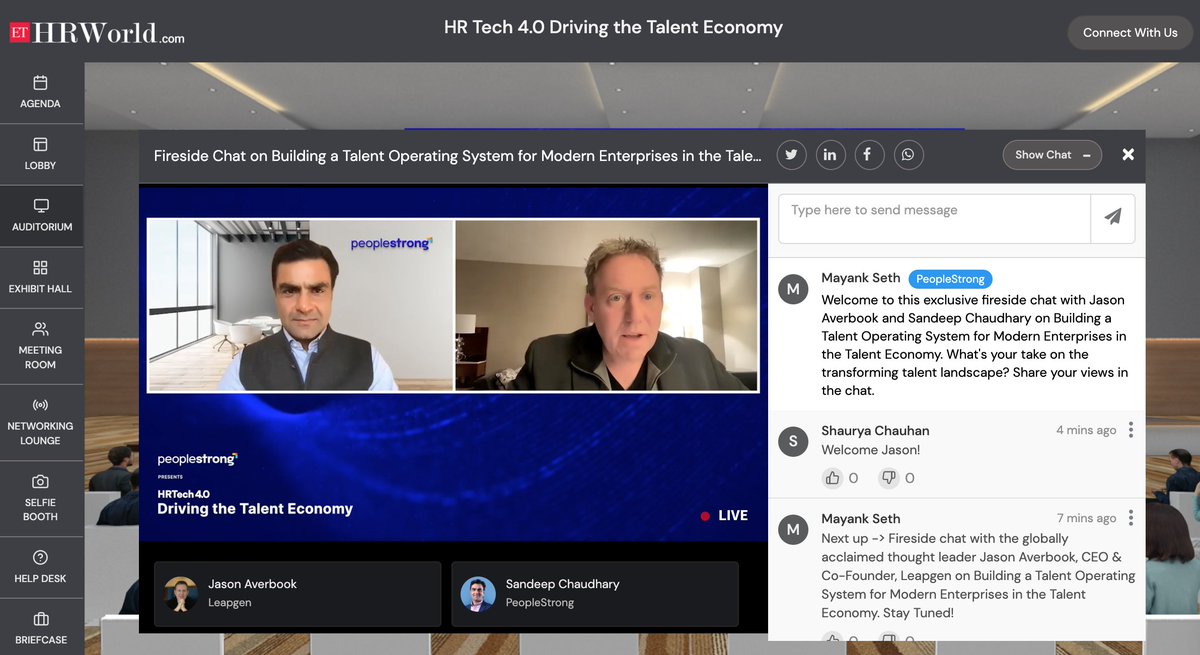The image size is (1200, 655).
Task: Open the Auditorium section
Action: (41, 216)
